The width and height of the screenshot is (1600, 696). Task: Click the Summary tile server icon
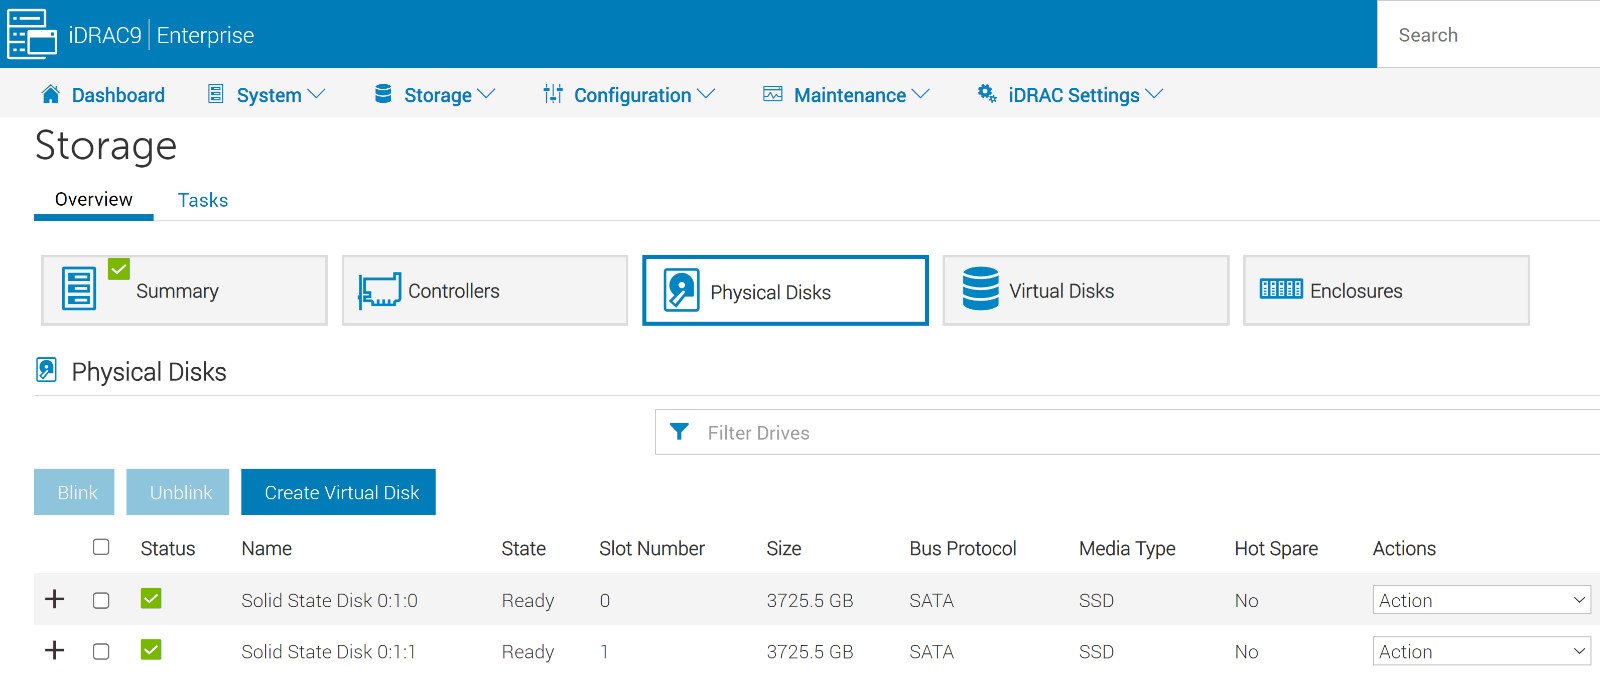pos(79,289)
